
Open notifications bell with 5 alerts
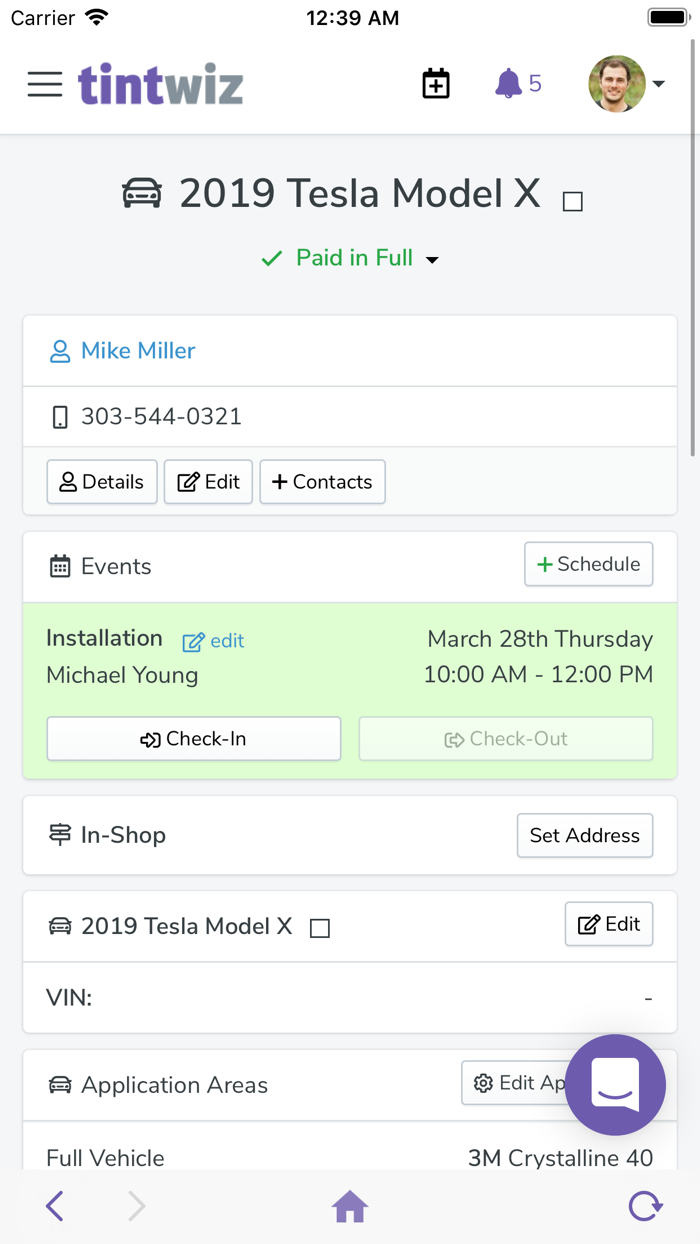click(x=518, y=84)
